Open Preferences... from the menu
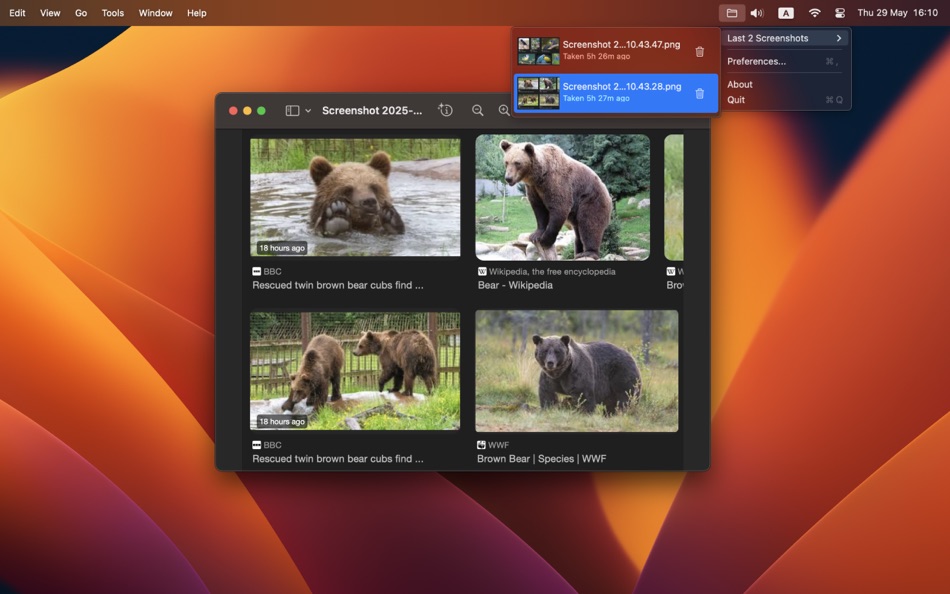The width and height of the screenshot is (950, 594). [x=785, y=61]
